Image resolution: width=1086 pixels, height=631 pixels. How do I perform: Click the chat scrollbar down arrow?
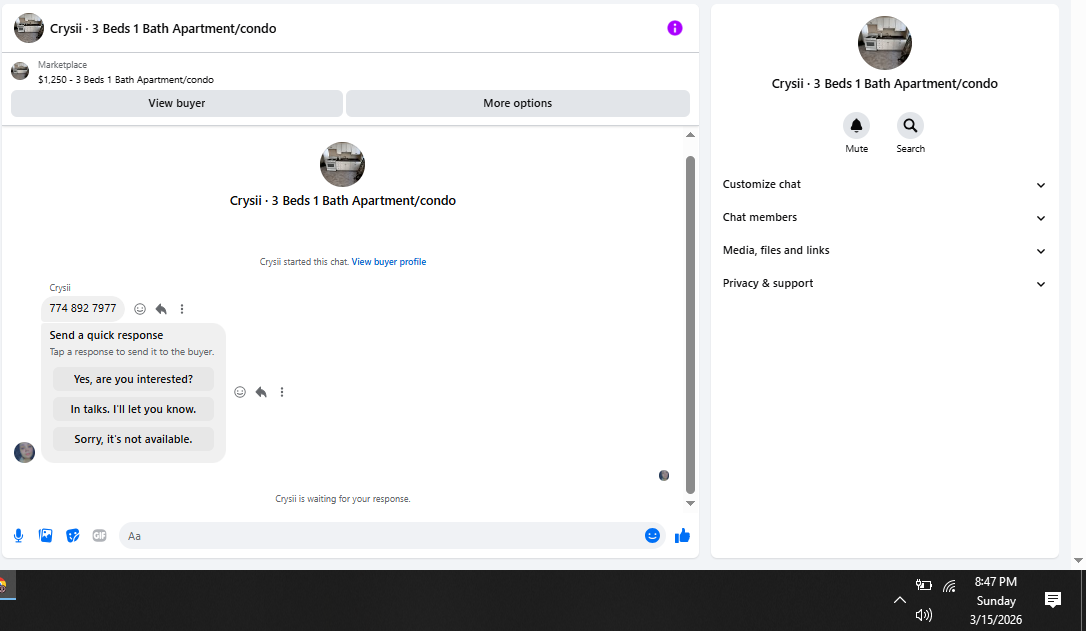tap(690, 504)
